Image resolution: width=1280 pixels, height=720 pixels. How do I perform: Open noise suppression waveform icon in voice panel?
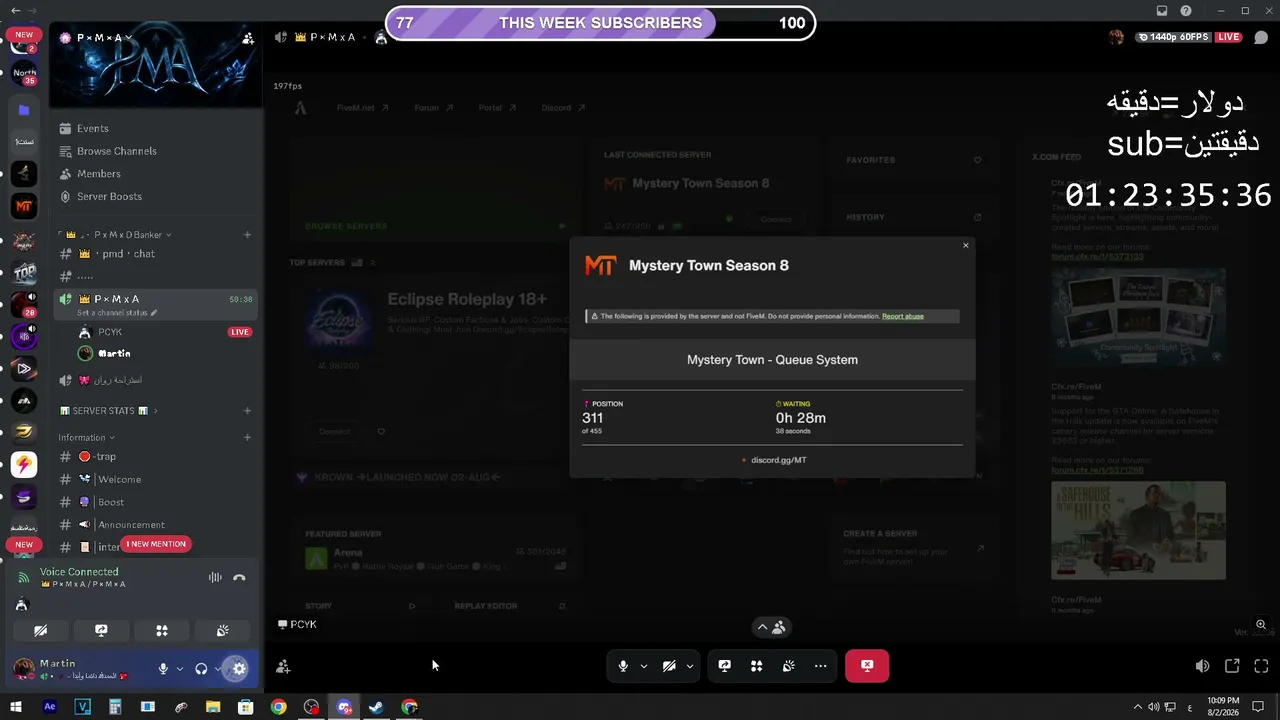click(x=215, y=577)
